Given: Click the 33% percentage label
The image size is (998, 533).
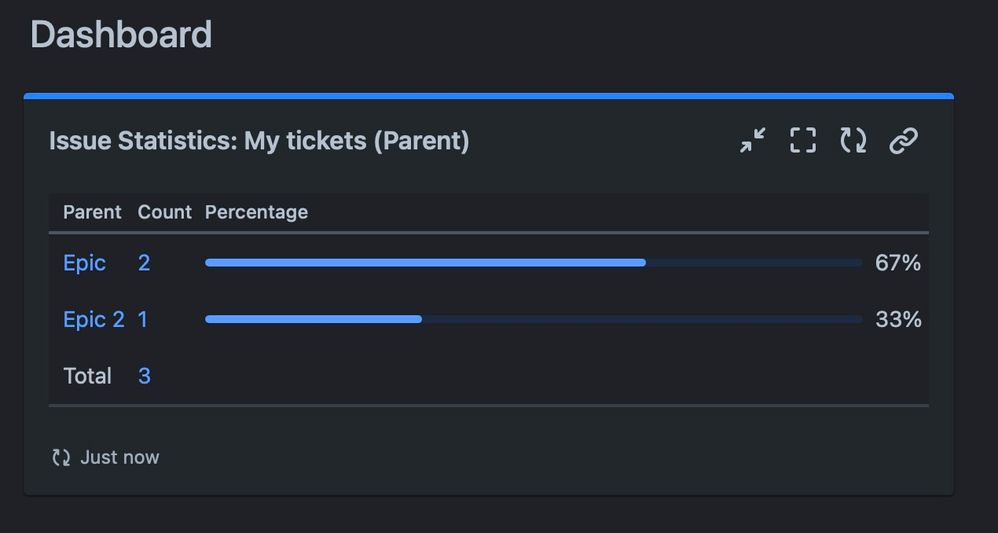Looking at the screenshot, I should tap(897, 320).
